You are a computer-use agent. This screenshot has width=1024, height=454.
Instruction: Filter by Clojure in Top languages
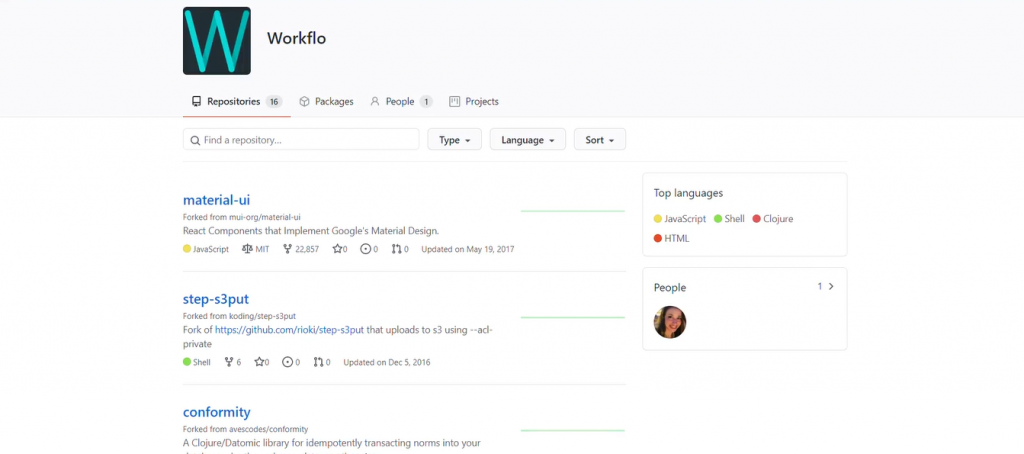[x=772, y=219]
